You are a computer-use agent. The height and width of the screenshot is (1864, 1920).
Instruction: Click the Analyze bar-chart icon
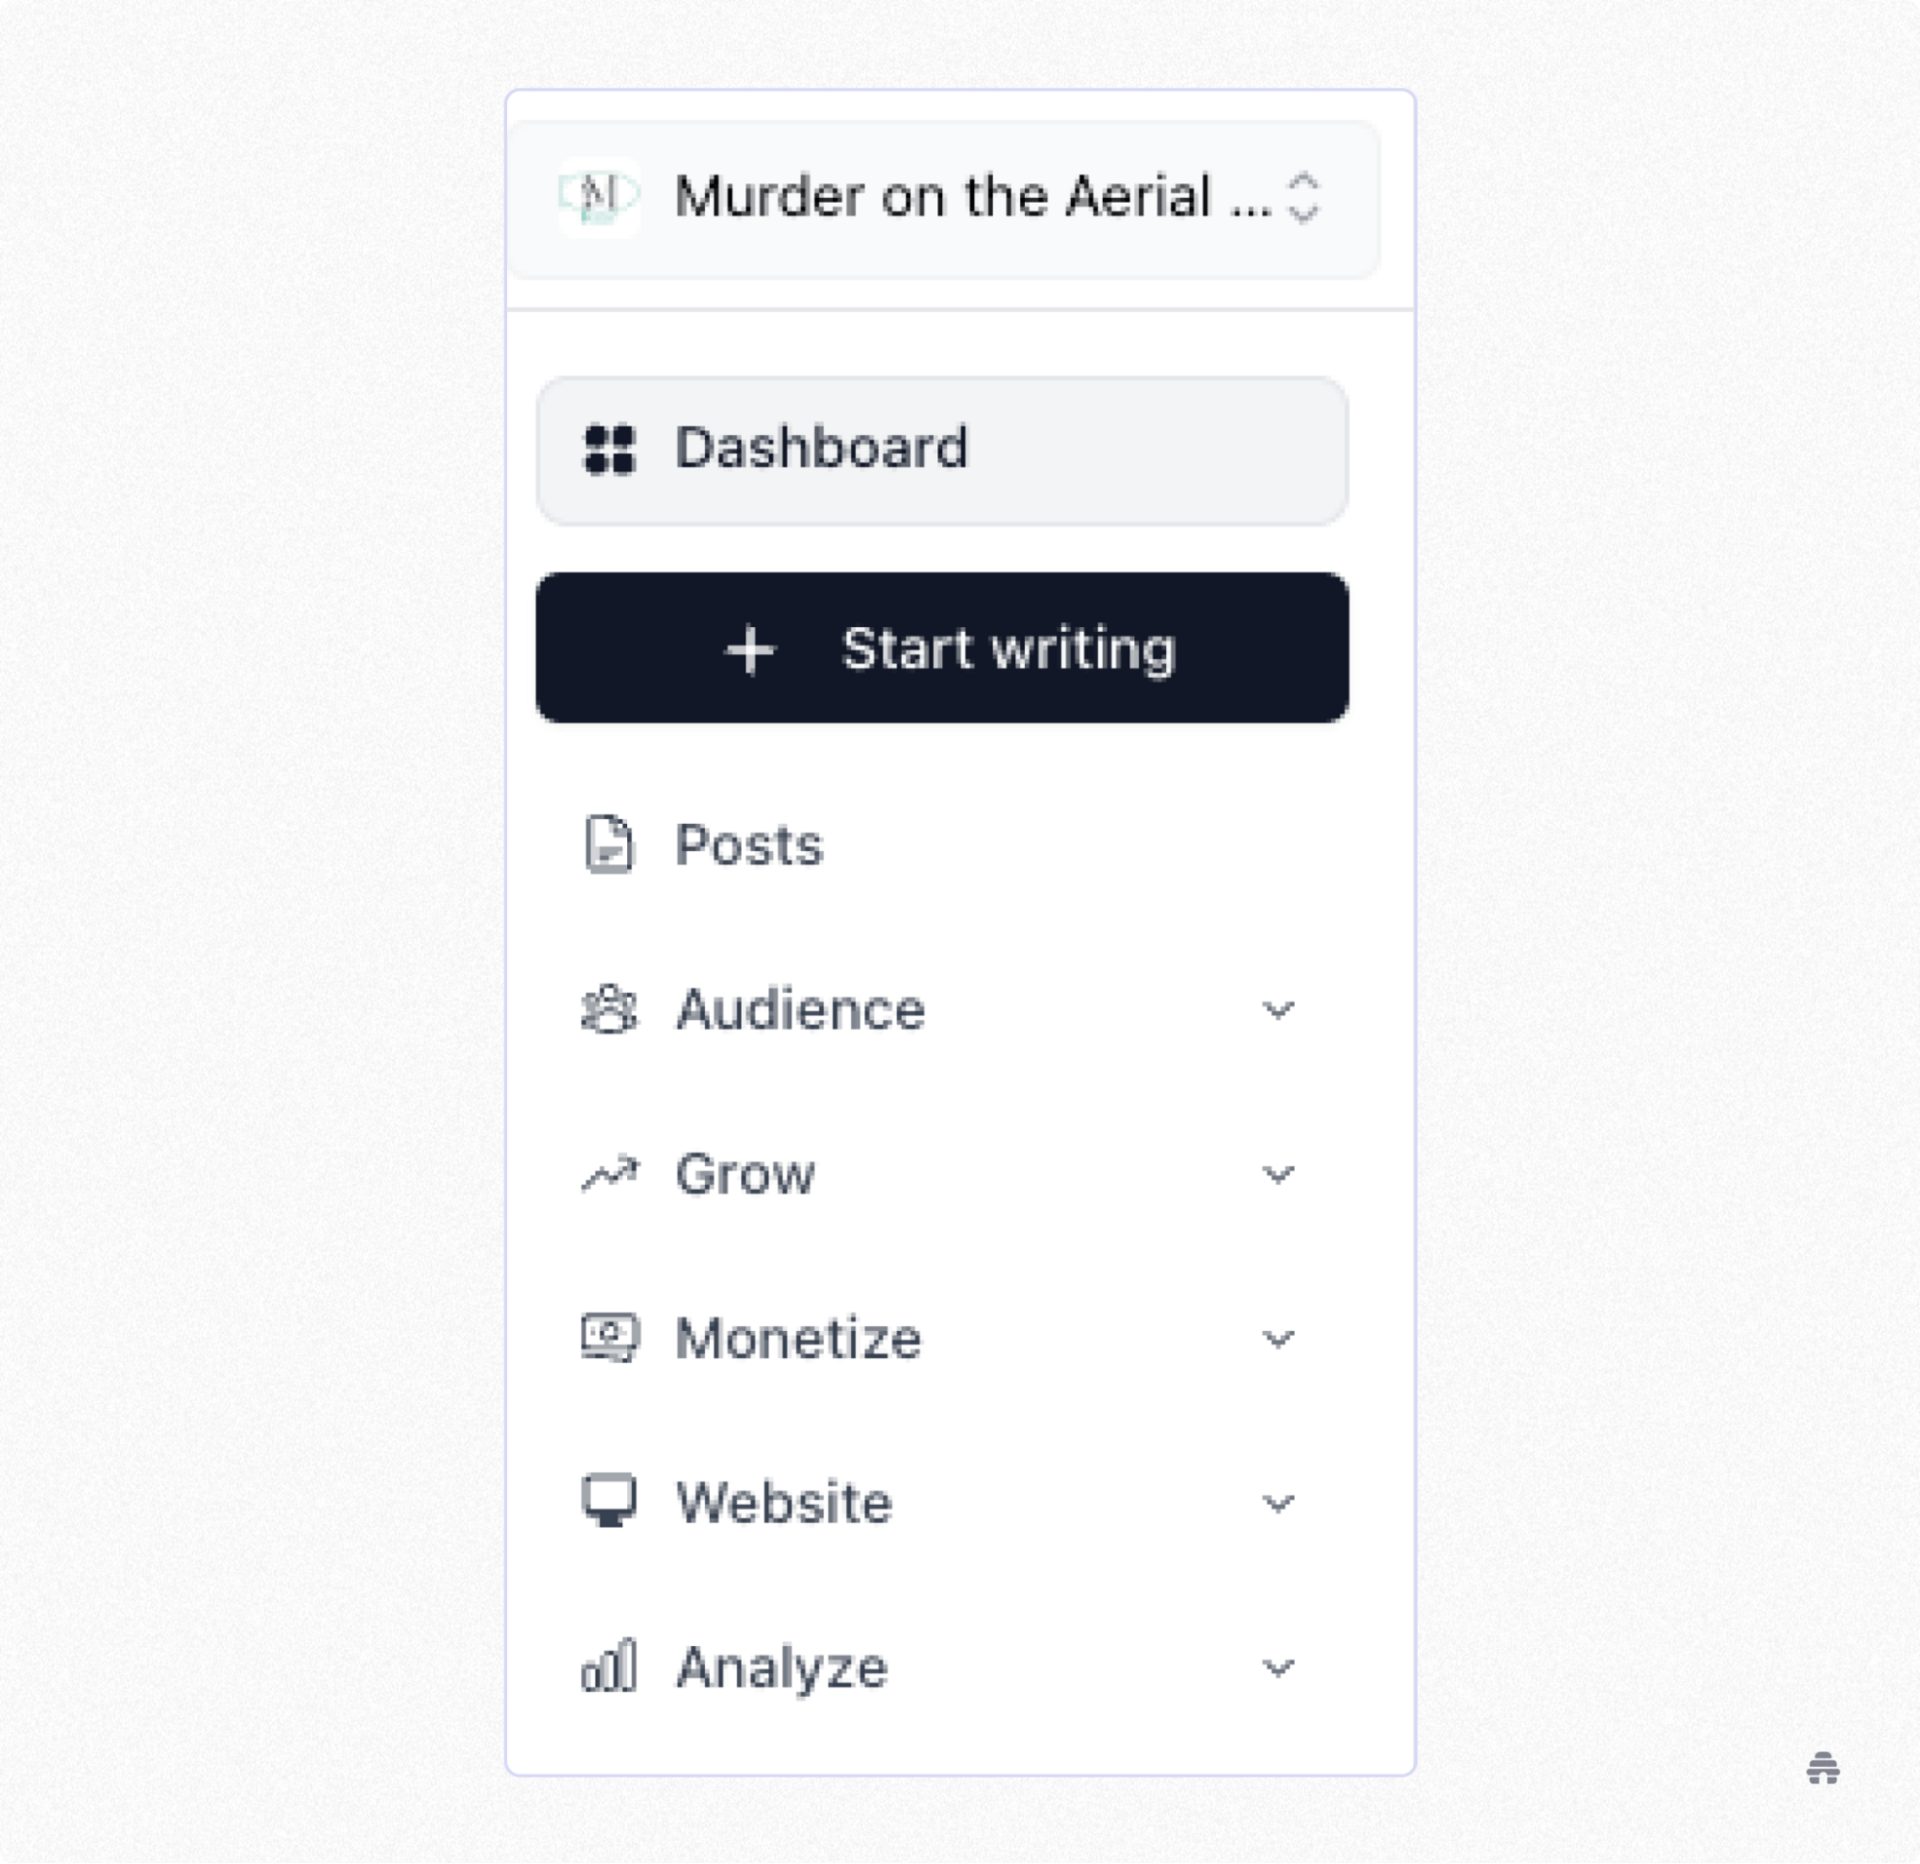610,1665
